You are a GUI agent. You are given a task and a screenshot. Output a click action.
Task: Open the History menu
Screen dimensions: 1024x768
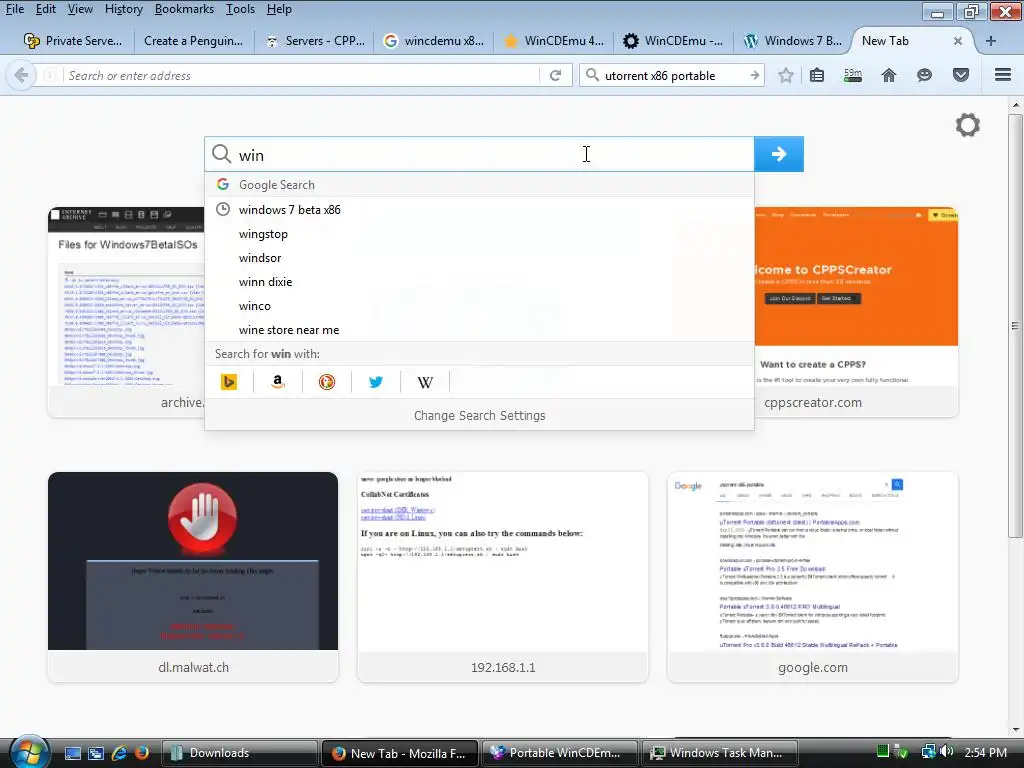pyautogui.click(x=123, y=9)
